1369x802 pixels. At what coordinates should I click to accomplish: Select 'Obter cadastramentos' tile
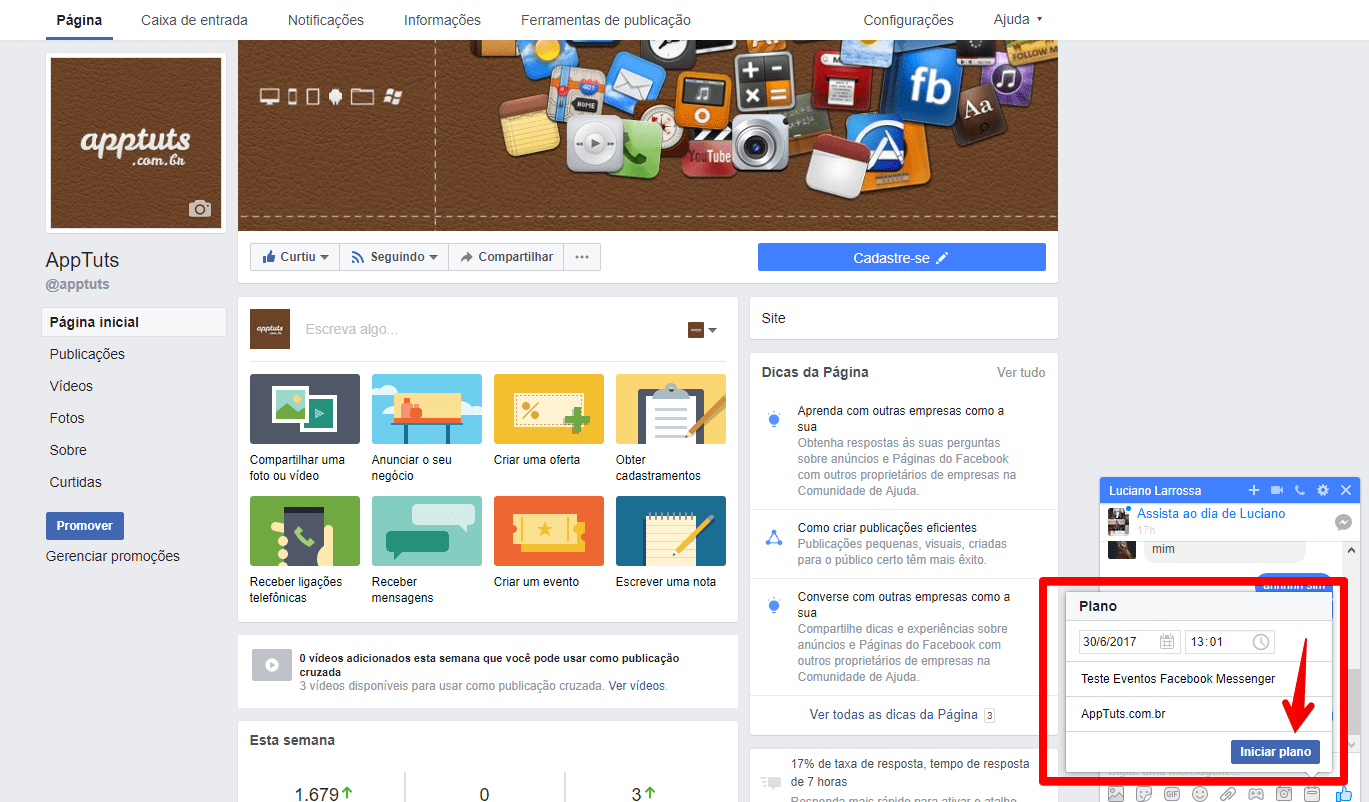(x=671, y=429)
